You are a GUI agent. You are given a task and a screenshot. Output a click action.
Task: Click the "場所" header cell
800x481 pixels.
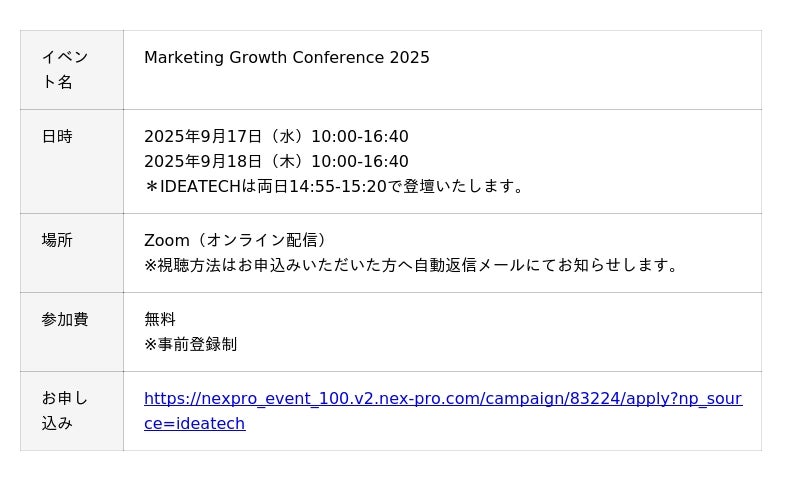point(57,241)
